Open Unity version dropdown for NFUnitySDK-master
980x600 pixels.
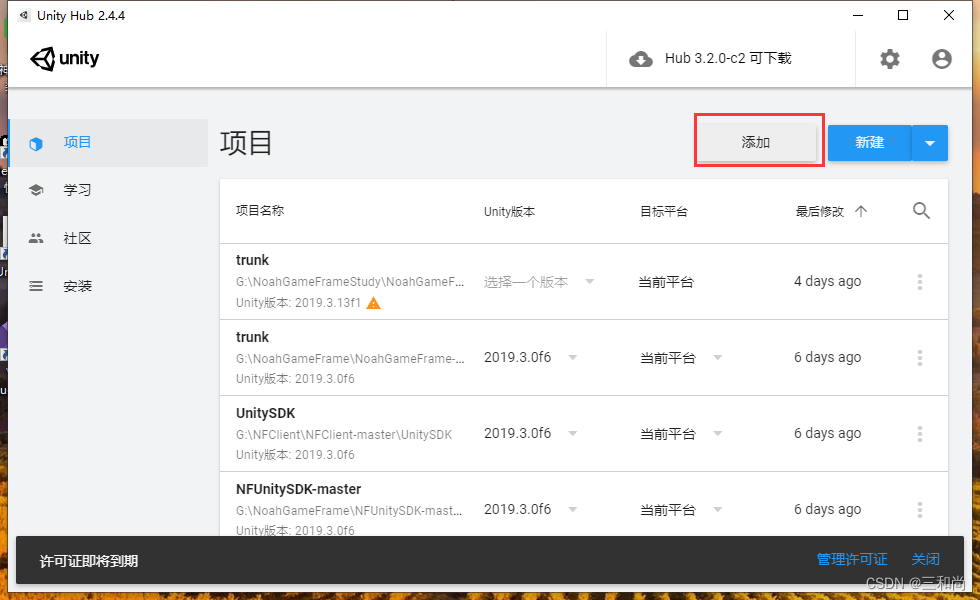click(x=530, y=510)
